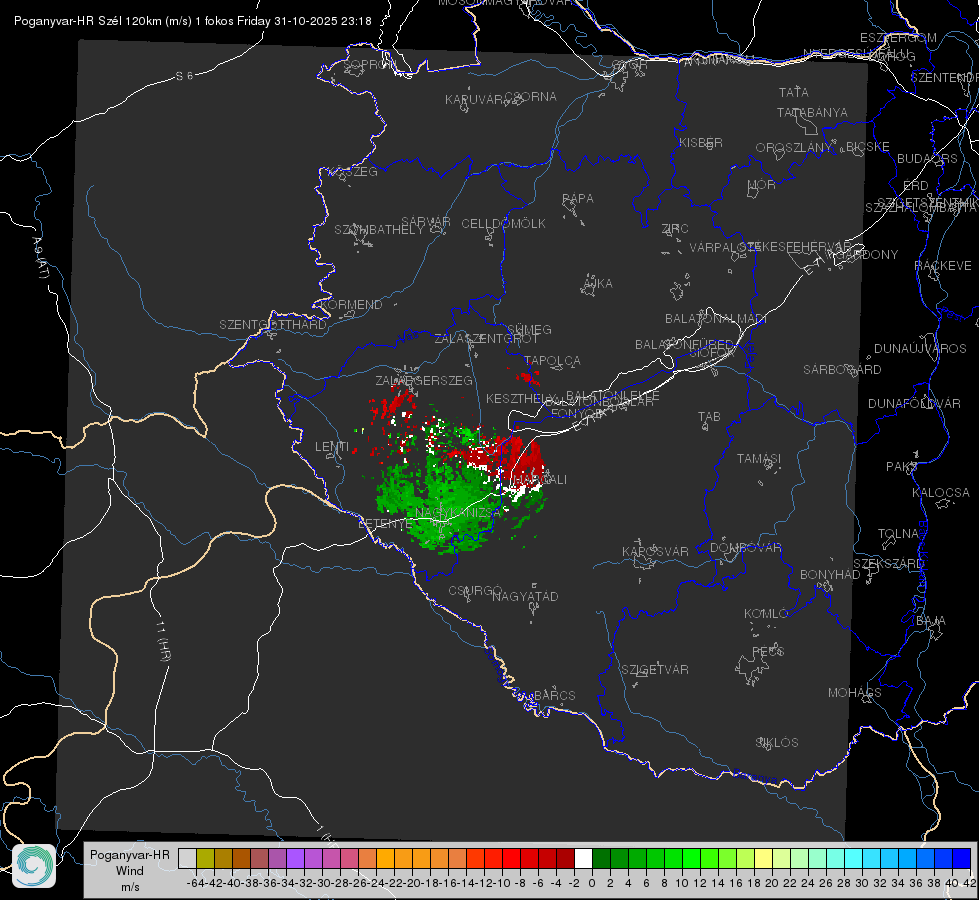
Task: Click the CELLDOMOLK town label
Action: pyautogui.click(x=503, y=224)
